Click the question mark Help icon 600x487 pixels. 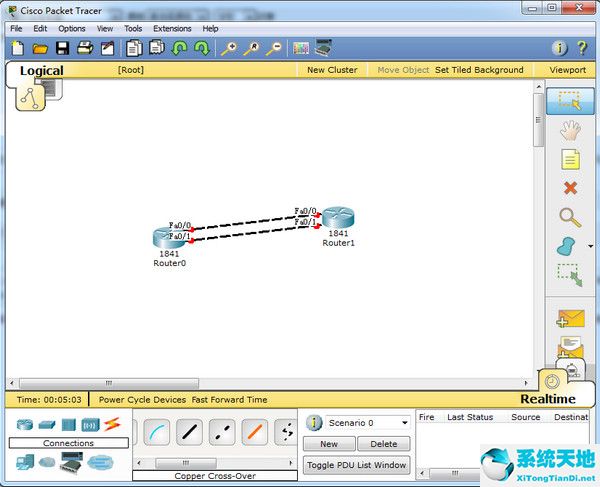click(582, 48)
